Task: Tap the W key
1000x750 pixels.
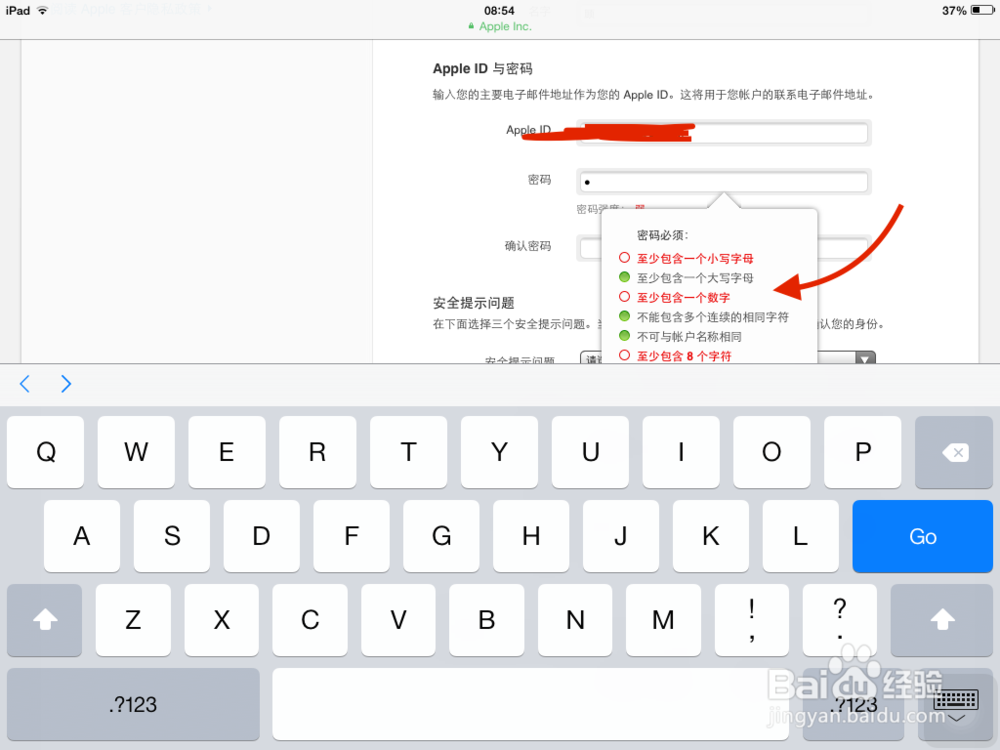Action: (x=136, y=452)
